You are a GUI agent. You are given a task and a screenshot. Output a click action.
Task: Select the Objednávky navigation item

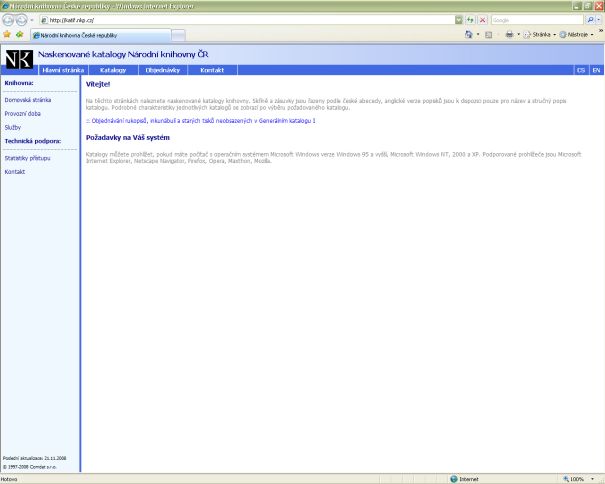click(x=160, y=71)
